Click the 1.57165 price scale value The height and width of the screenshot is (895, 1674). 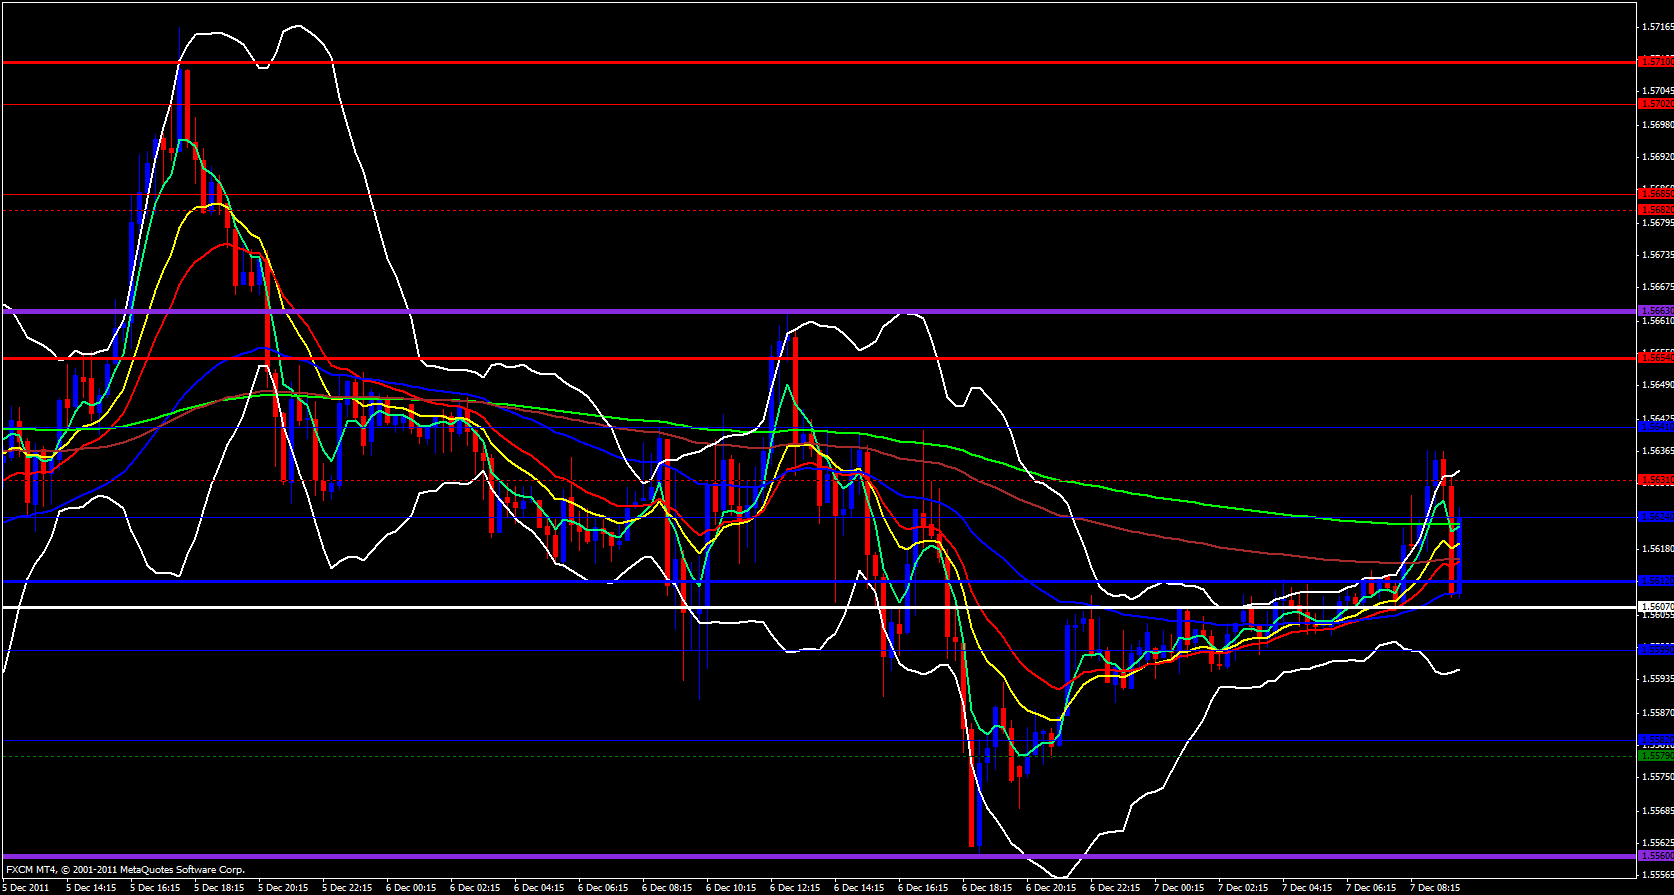[x=1657, y=28]
